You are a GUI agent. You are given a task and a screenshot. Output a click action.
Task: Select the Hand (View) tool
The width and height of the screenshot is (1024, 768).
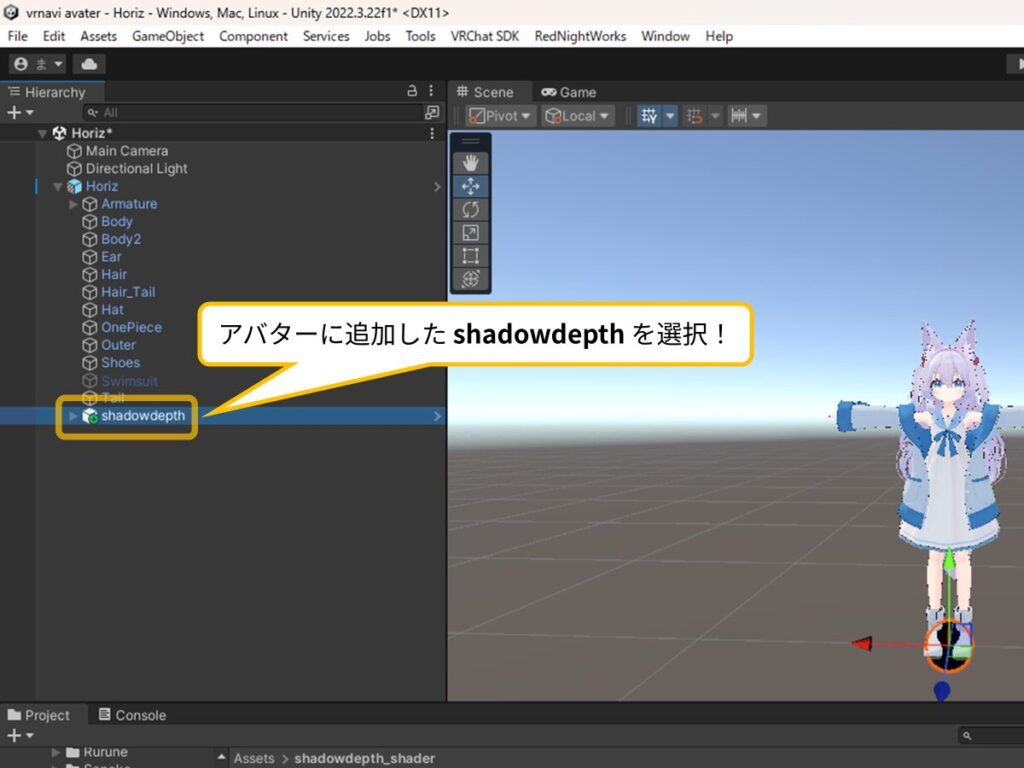click(471, 163)
